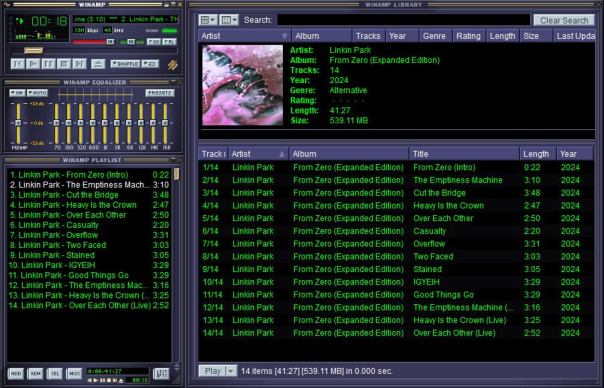Image resolution: width=604 pixels, height=388 pixels.
Task: Open the equalizer PRESETS menu
Action: pos(159,93)
